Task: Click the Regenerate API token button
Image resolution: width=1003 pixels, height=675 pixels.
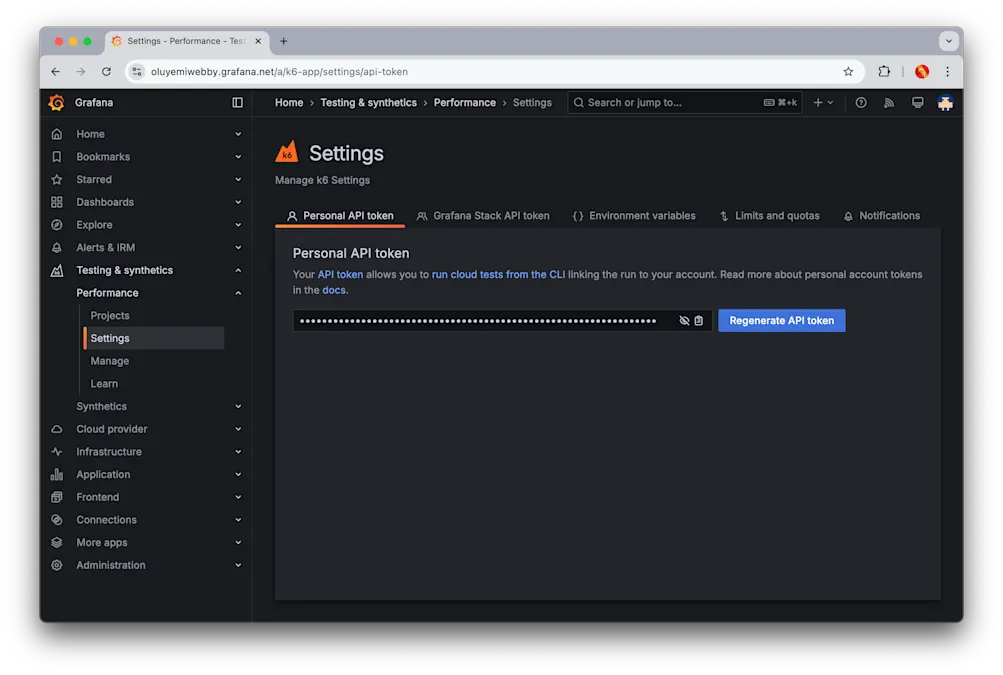Action: [x=780, y=320]
